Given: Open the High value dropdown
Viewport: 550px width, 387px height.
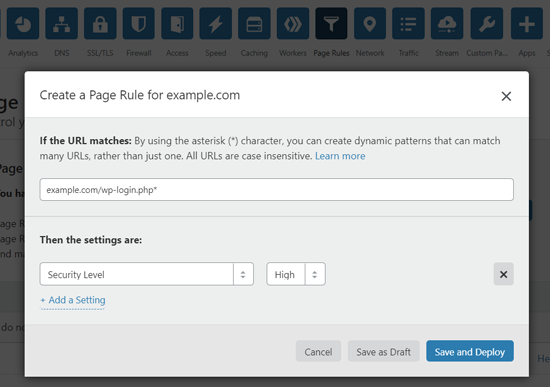Looking at the screenshot, I should [x=296, y=274].
